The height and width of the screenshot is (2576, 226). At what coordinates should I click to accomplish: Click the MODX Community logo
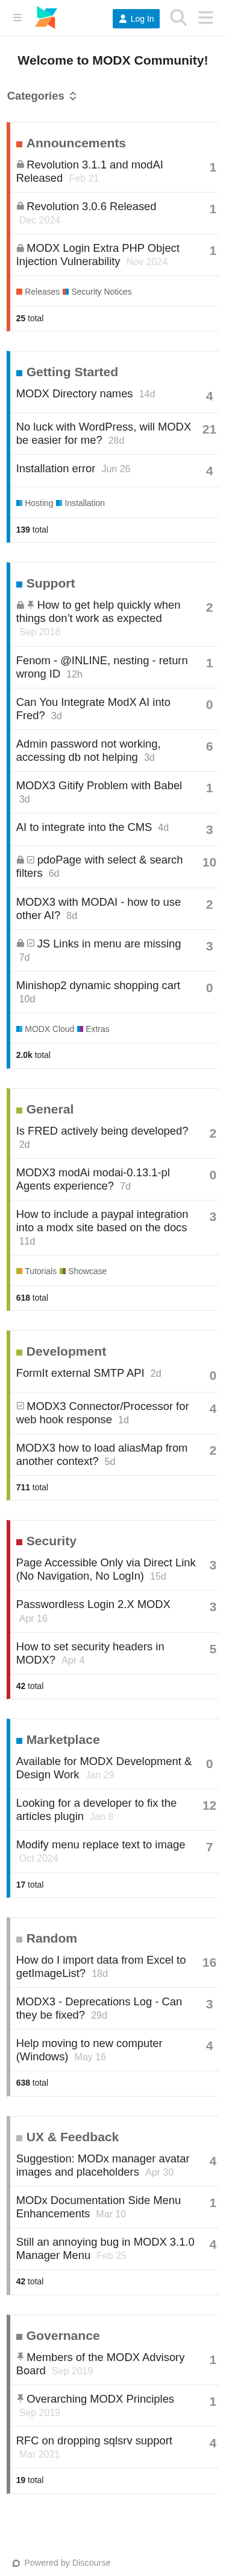click(46, 18)
